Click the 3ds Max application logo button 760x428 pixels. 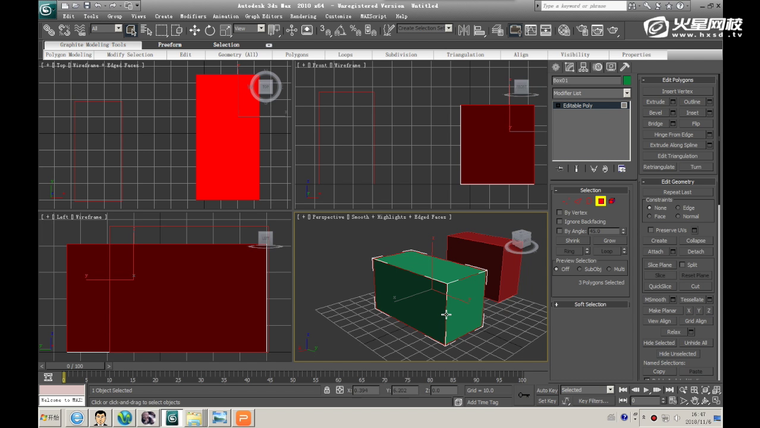48,9
